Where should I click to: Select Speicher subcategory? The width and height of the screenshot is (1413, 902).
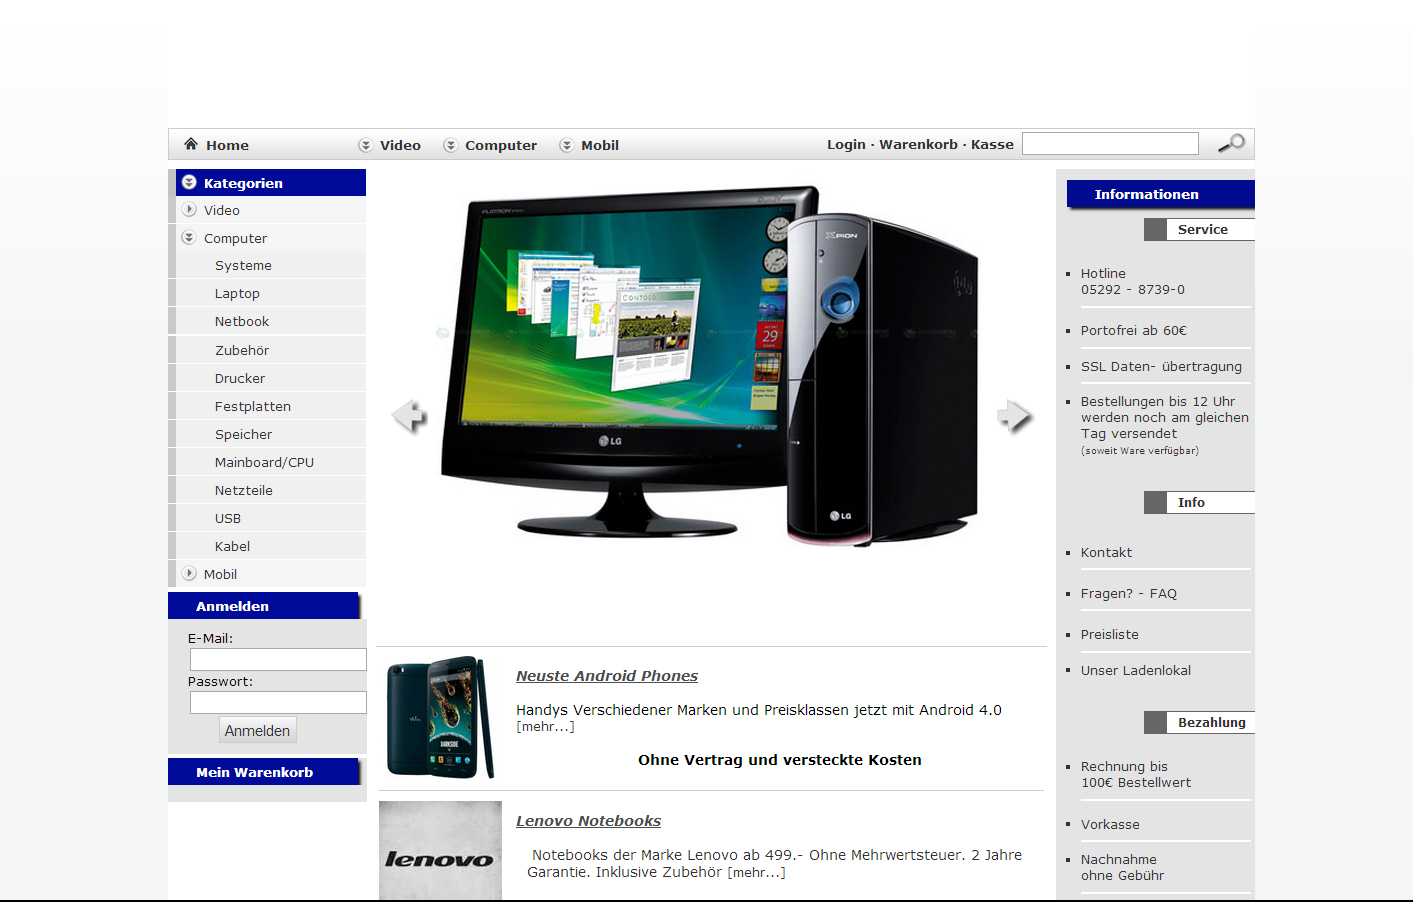[243, 434]
